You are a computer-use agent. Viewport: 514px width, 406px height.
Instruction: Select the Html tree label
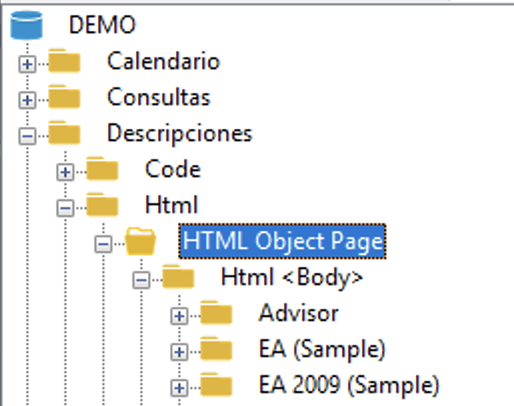tap(172, 204)
